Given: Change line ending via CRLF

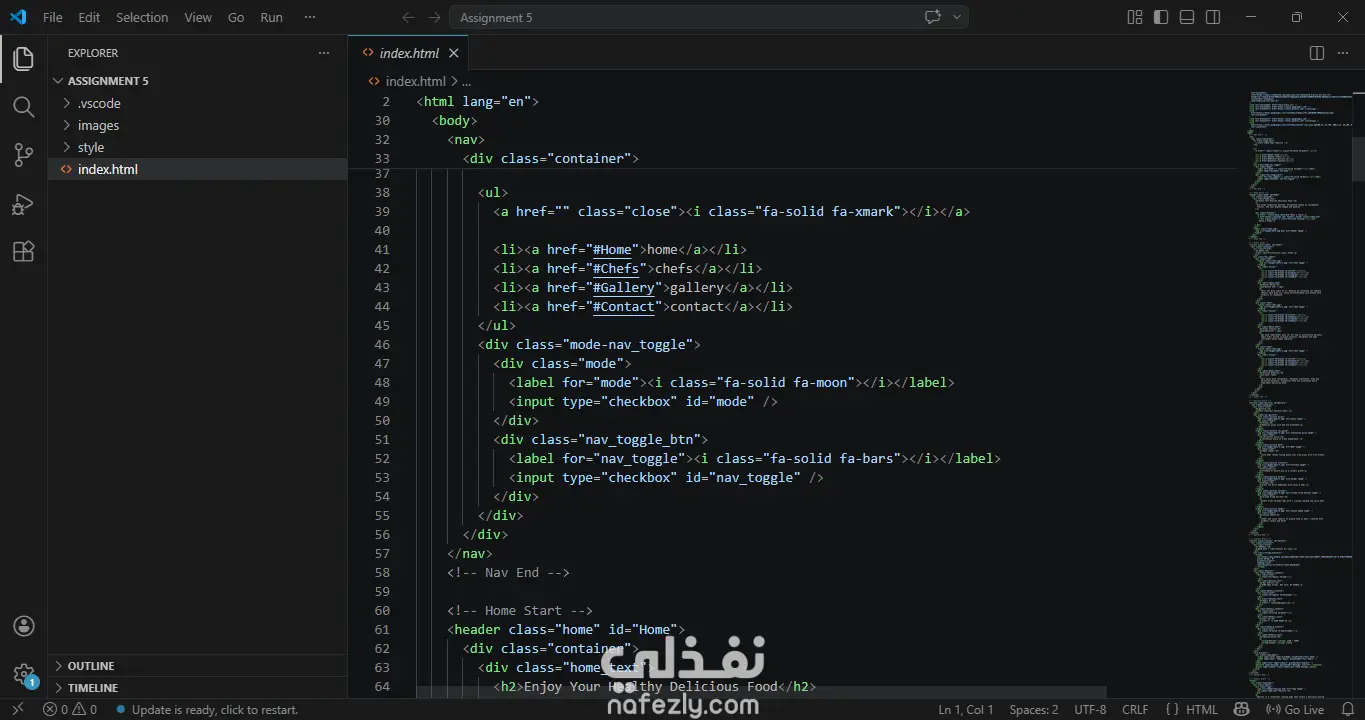Looking at the screenshot, I should point(1136,709).
